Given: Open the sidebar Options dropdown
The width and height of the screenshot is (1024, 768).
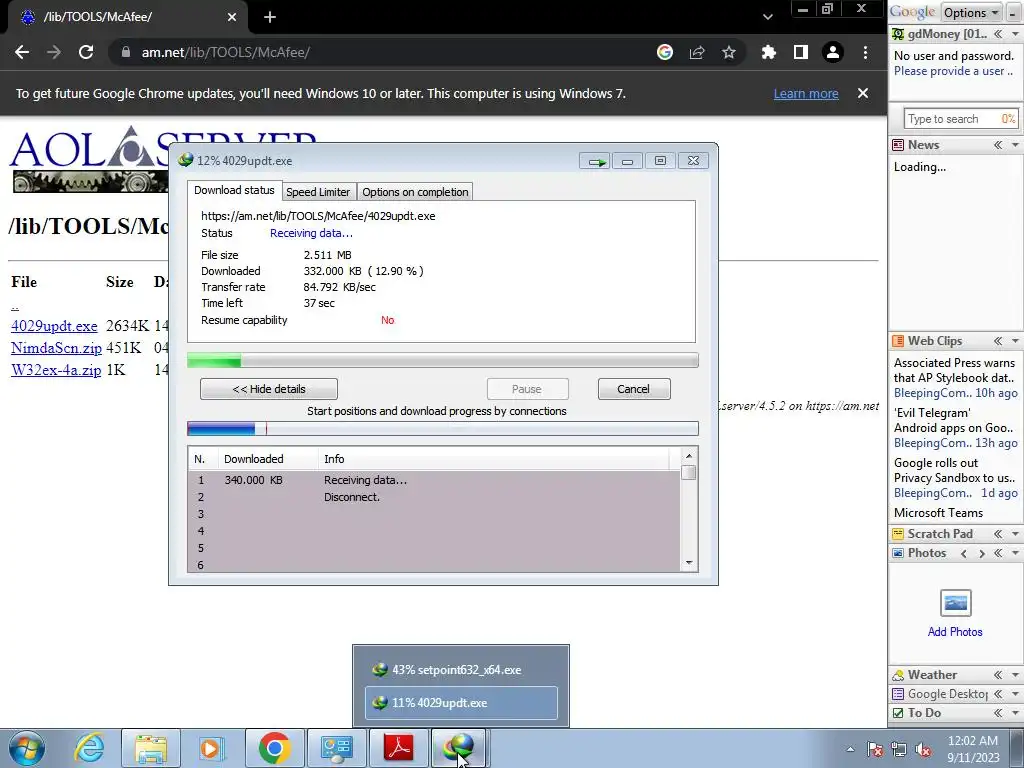Looking at the screenshot, I should [970, 12].
